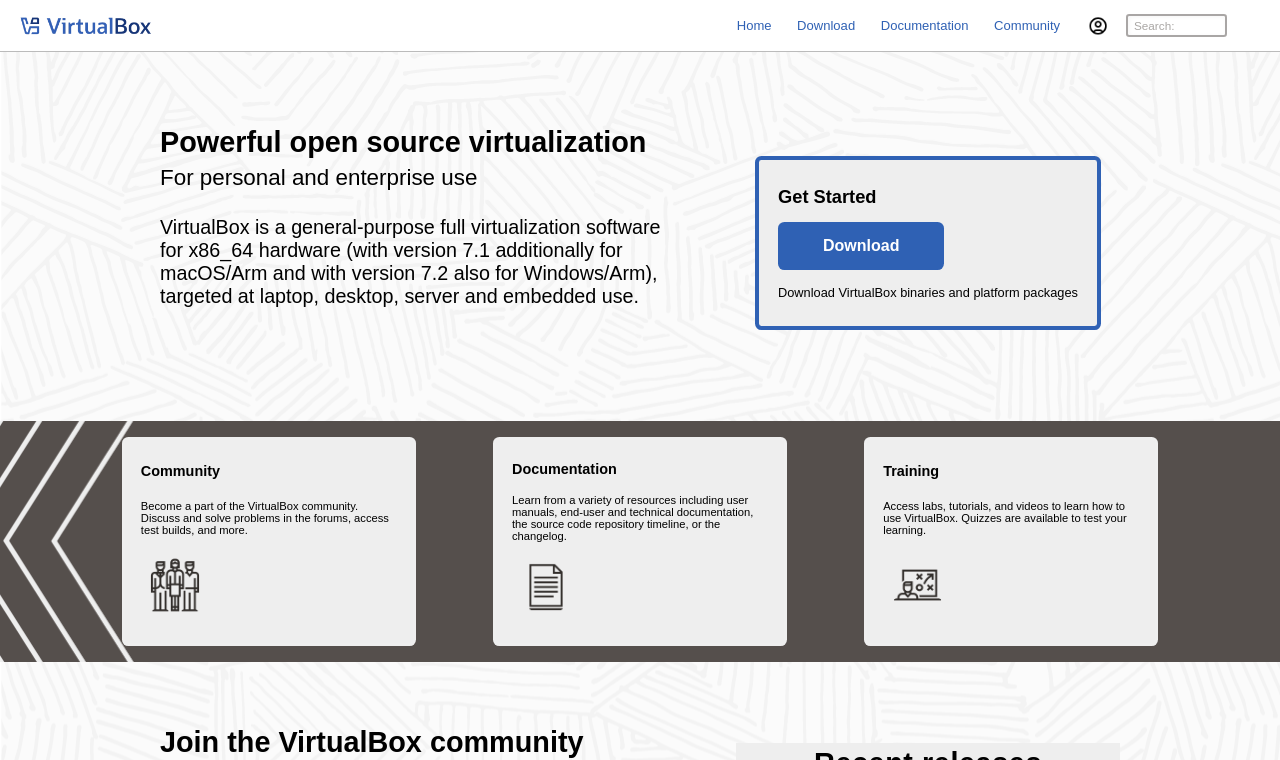Open Community in the top navigation
Viewport: 1280px width, 760px height.
click(1027, 26)
